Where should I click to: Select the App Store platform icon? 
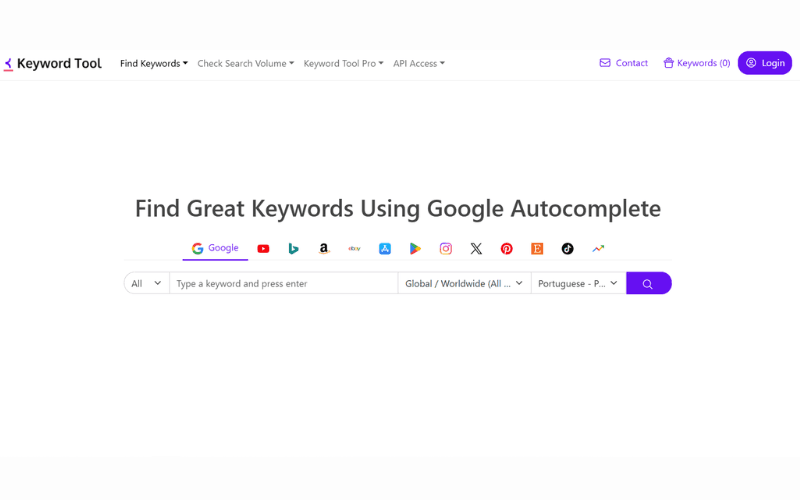385,249
